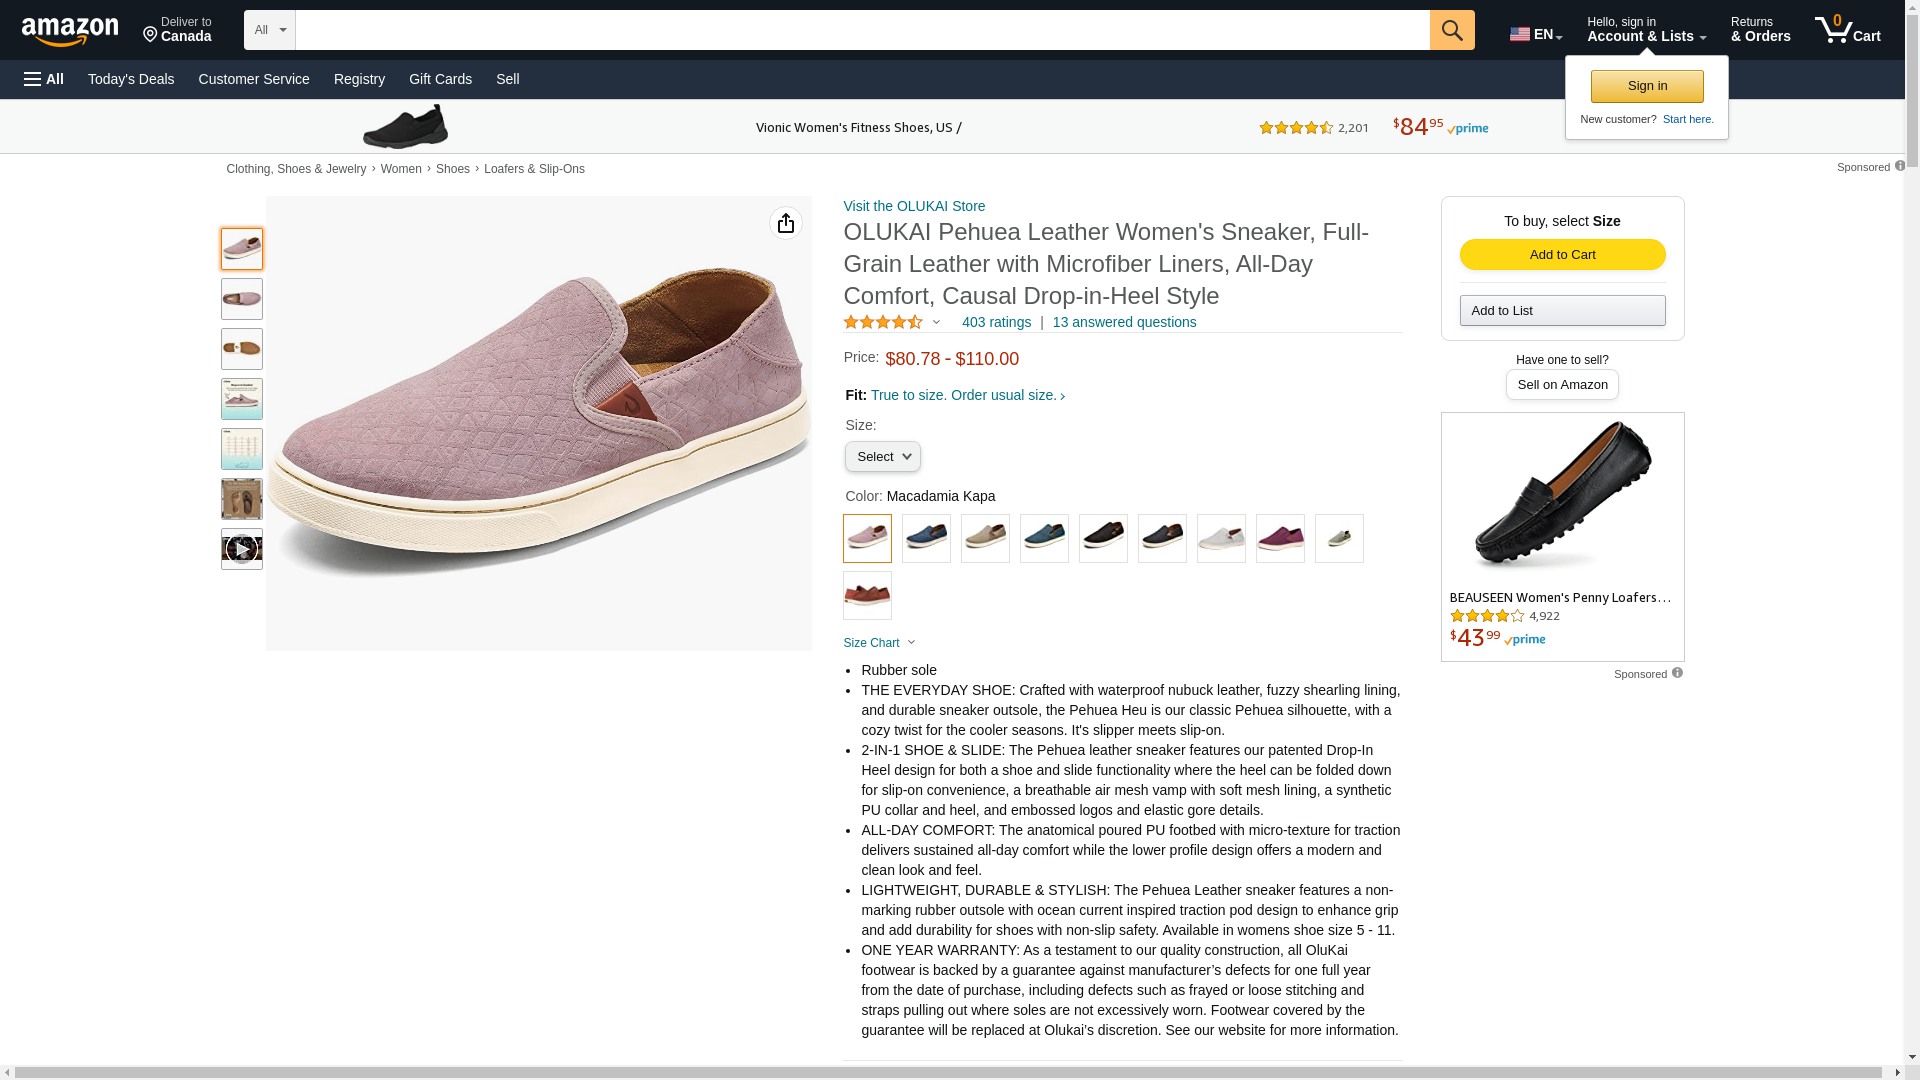
Task: Select the white shoe color swatch
Action: [1221, 539]
